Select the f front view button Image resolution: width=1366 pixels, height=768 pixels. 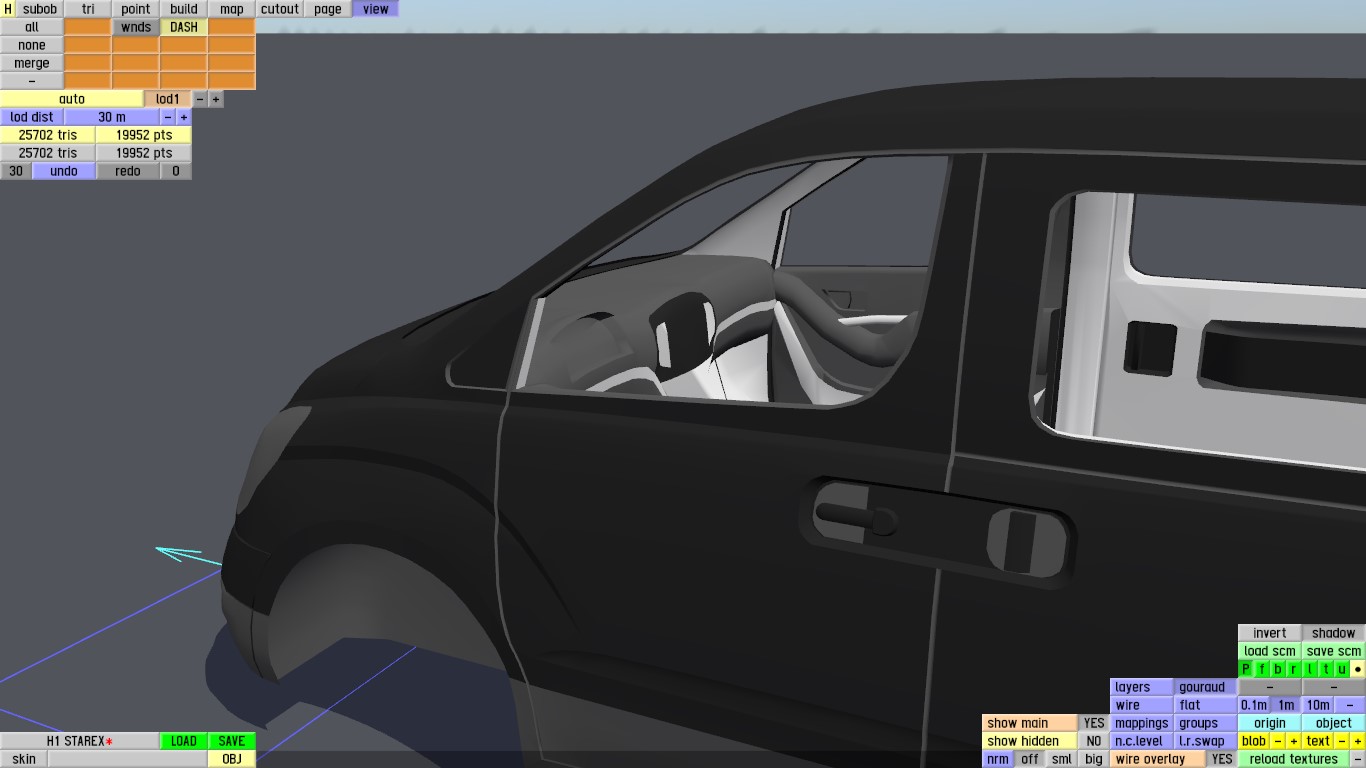[x=1262, y=669]
